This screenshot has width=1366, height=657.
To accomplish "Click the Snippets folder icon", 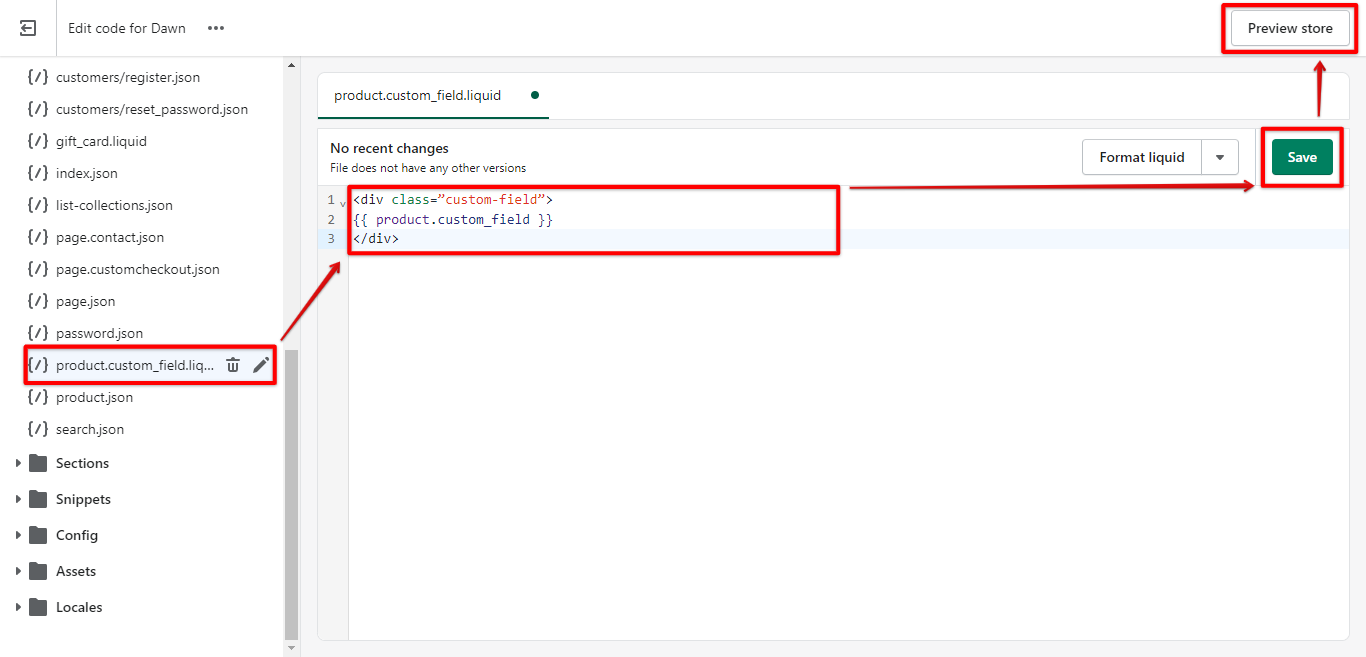I will 39,499.
